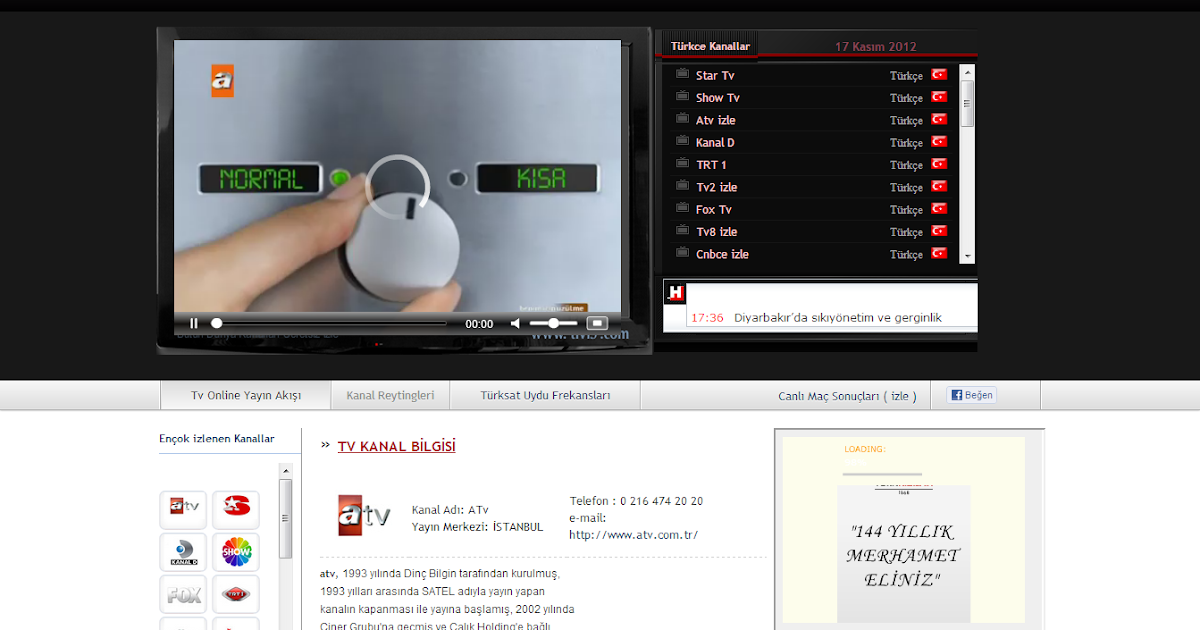Adjust the video volume slider
The image size is (1200, 630).
click(553, 323)
